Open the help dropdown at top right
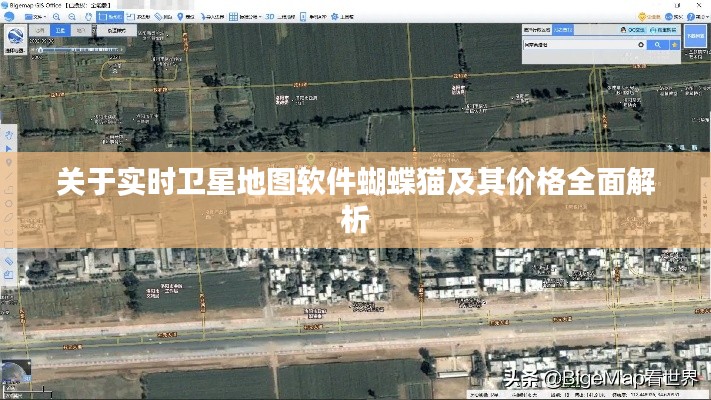The height and width of the screenshot is (400, 711). (x=697, y=17)
